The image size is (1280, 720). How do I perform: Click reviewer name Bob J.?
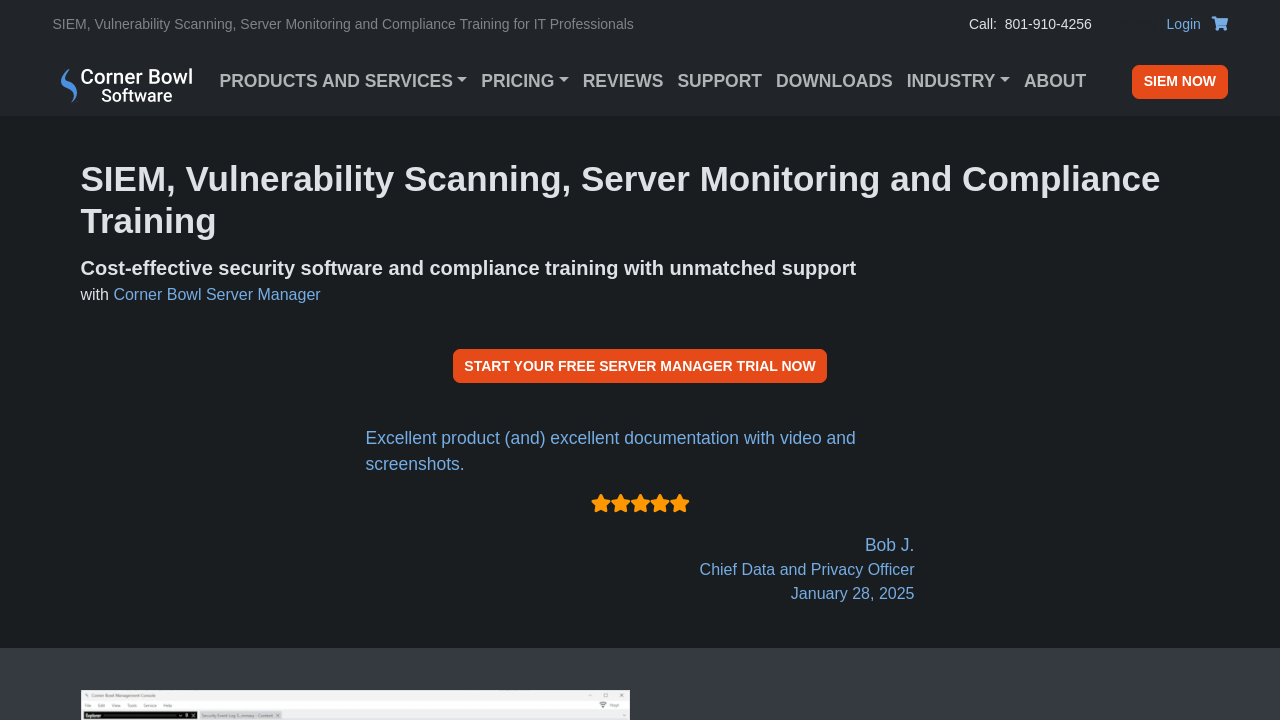point(889,545)
